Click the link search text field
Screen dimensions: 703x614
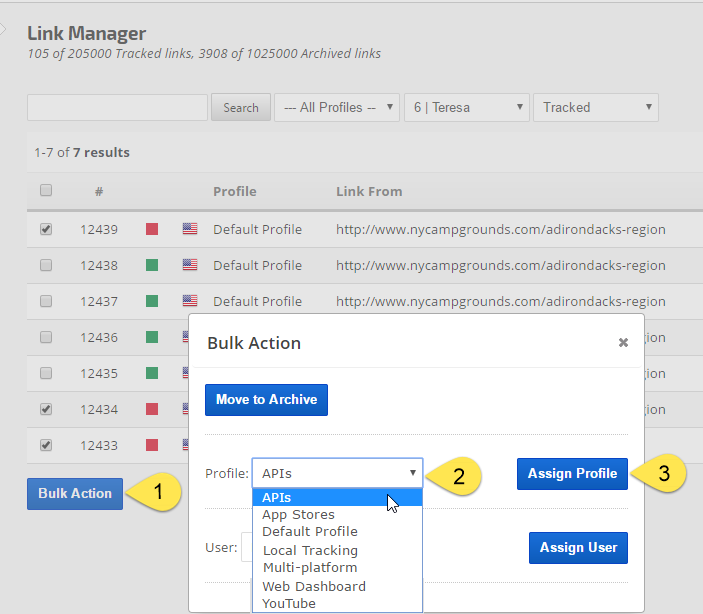(x=117, y=108)
